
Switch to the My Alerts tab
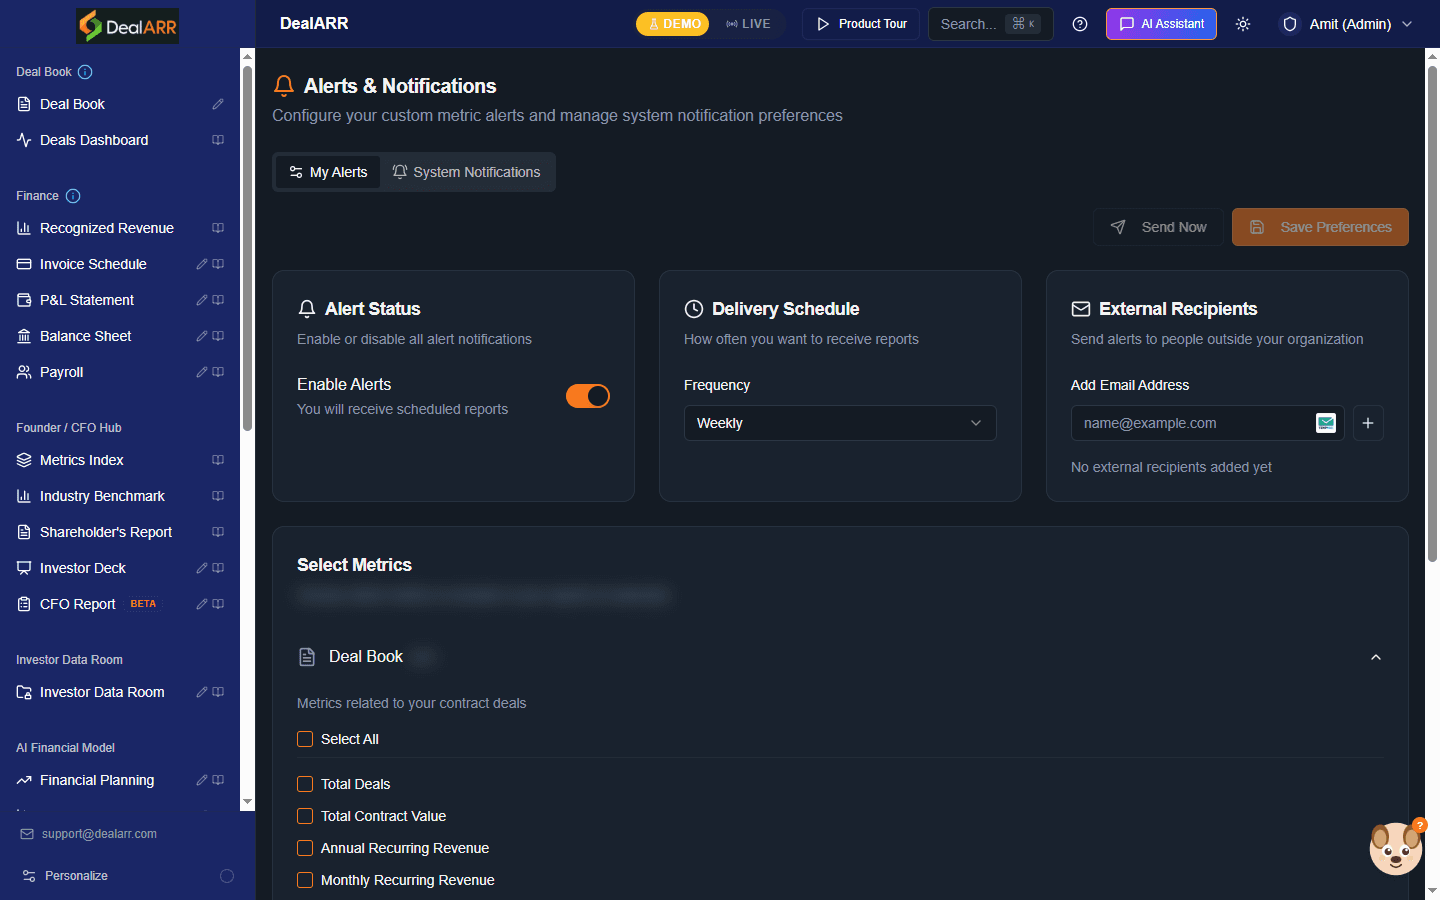[328, 172]
